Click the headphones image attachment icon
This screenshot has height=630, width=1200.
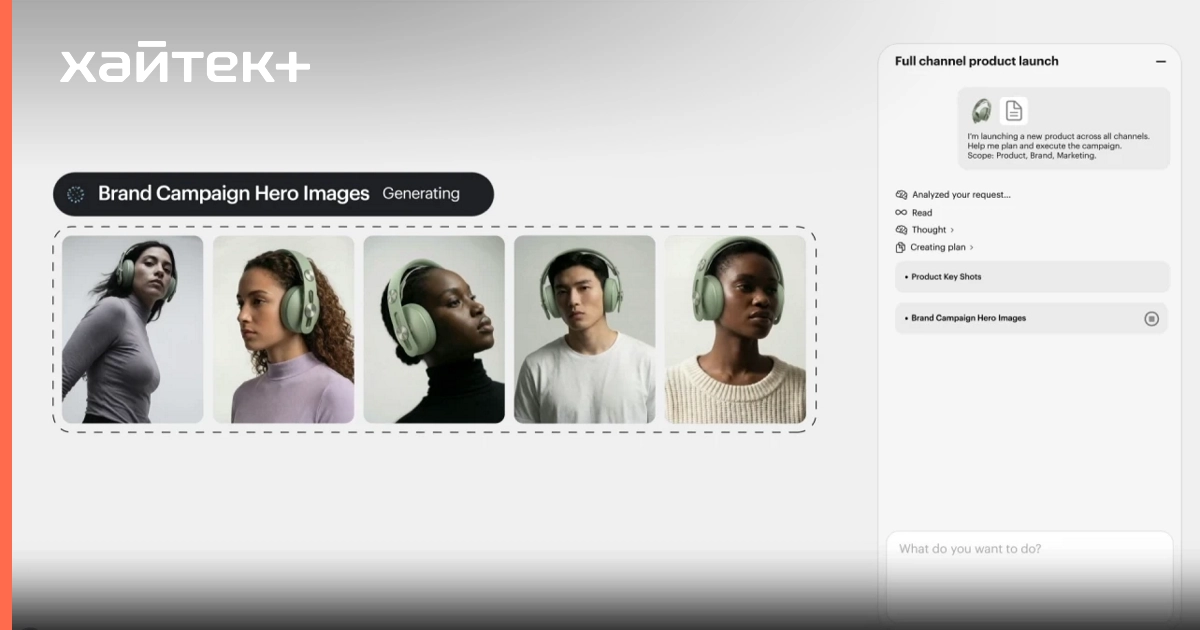point(982,111)
